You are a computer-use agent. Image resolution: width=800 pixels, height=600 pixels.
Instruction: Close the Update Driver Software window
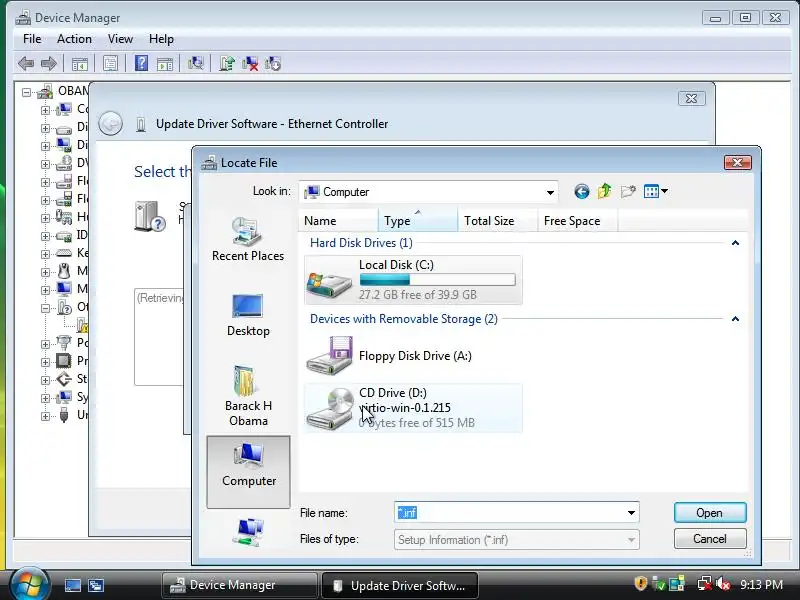click(691, 98)
